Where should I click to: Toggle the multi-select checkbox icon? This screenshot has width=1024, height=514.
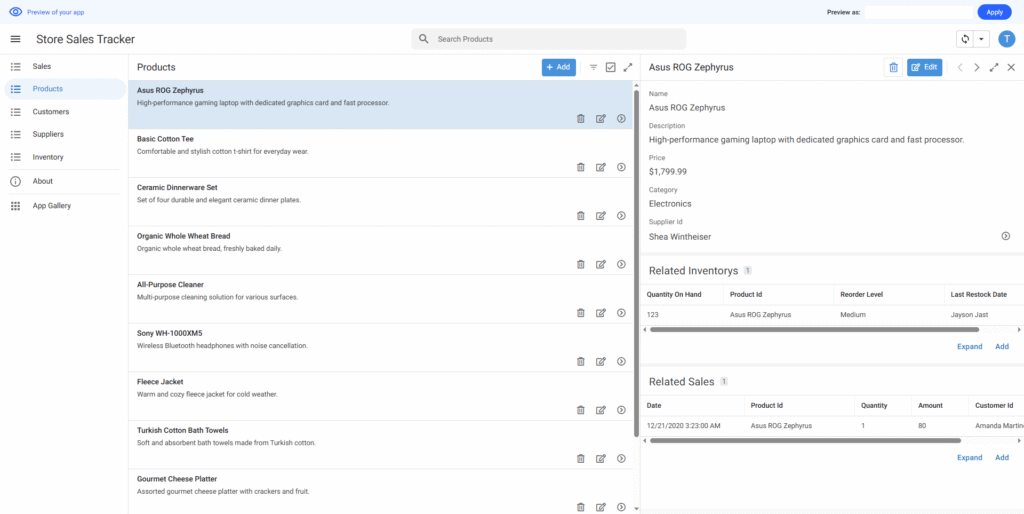(x=611, y=67)
